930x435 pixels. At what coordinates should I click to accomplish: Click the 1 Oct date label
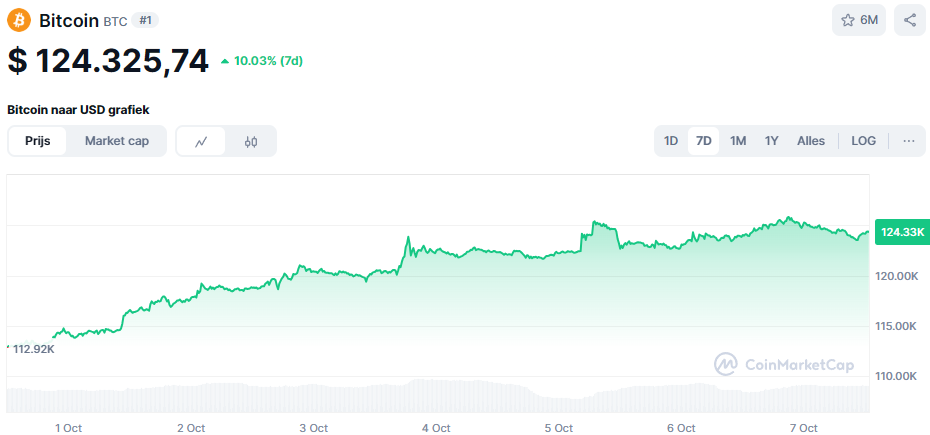click(68, 428)
